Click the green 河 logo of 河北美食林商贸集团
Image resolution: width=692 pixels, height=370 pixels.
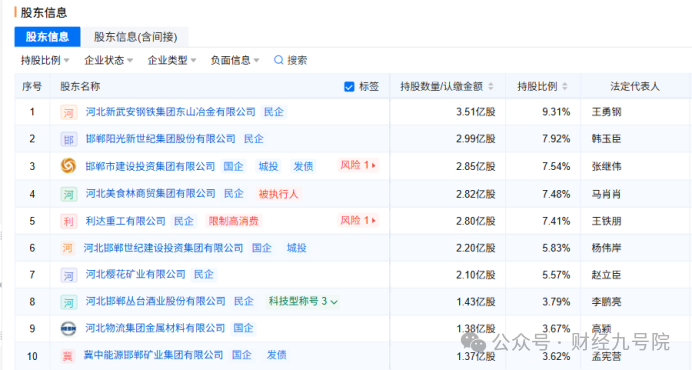68,194
